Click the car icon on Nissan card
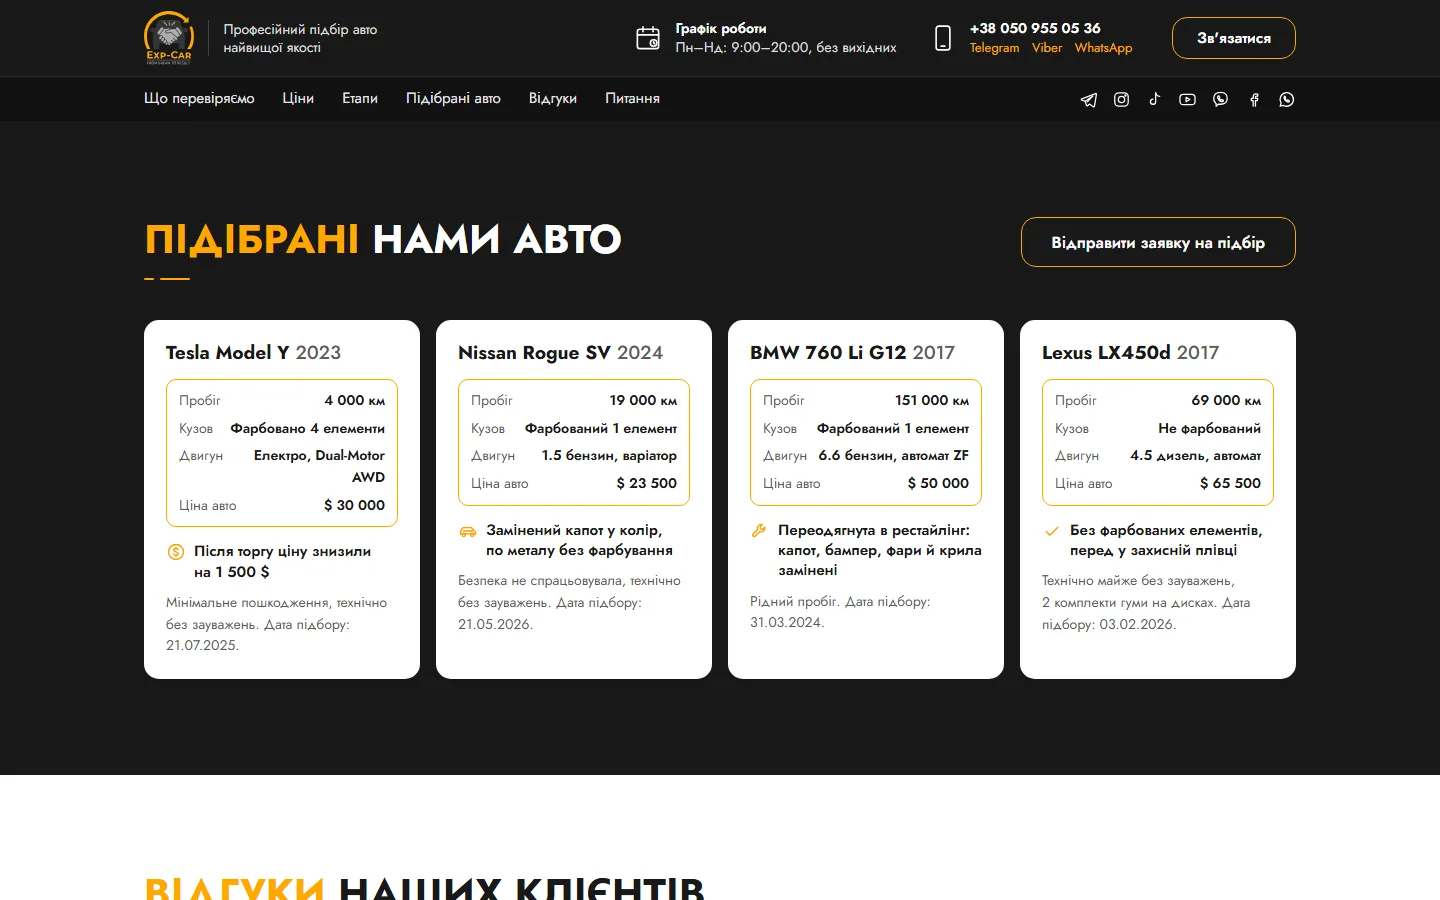Viewport: 1440px width, 900px height. pos(467,531)
